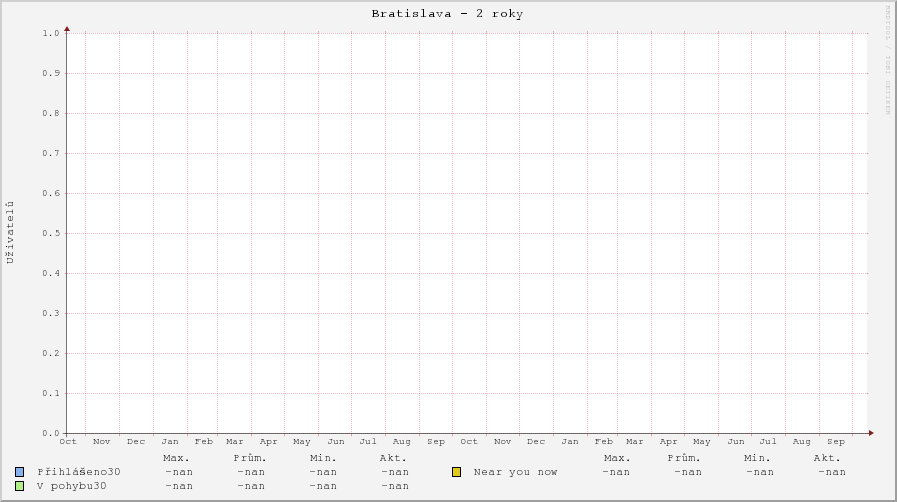Click the Přihlášeno30 legend label
Screen dimensions: 897x502
click(79, 472)
